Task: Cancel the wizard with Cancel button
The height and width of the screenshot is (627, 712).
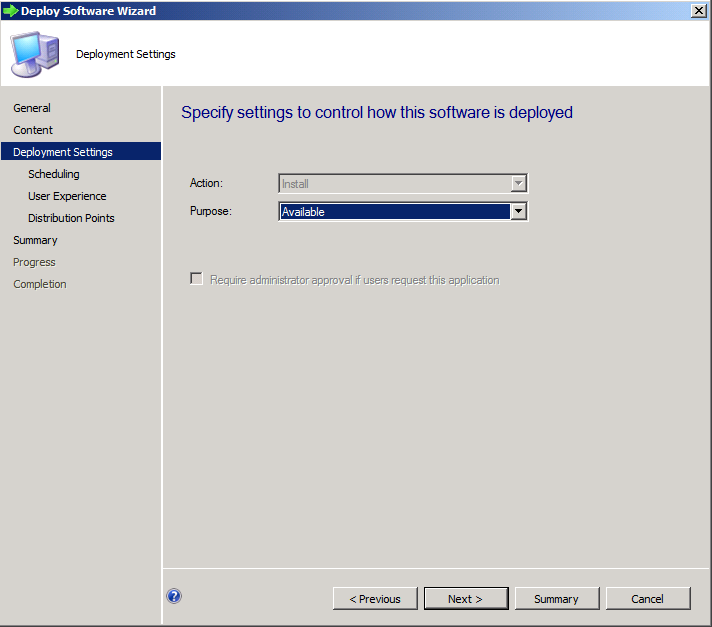Action: [648, 598]
